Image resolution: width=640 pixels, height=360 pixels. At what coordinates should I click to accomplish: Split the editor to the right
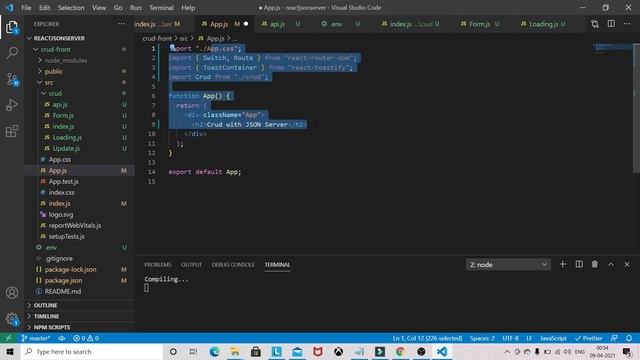tap(611, 24)
